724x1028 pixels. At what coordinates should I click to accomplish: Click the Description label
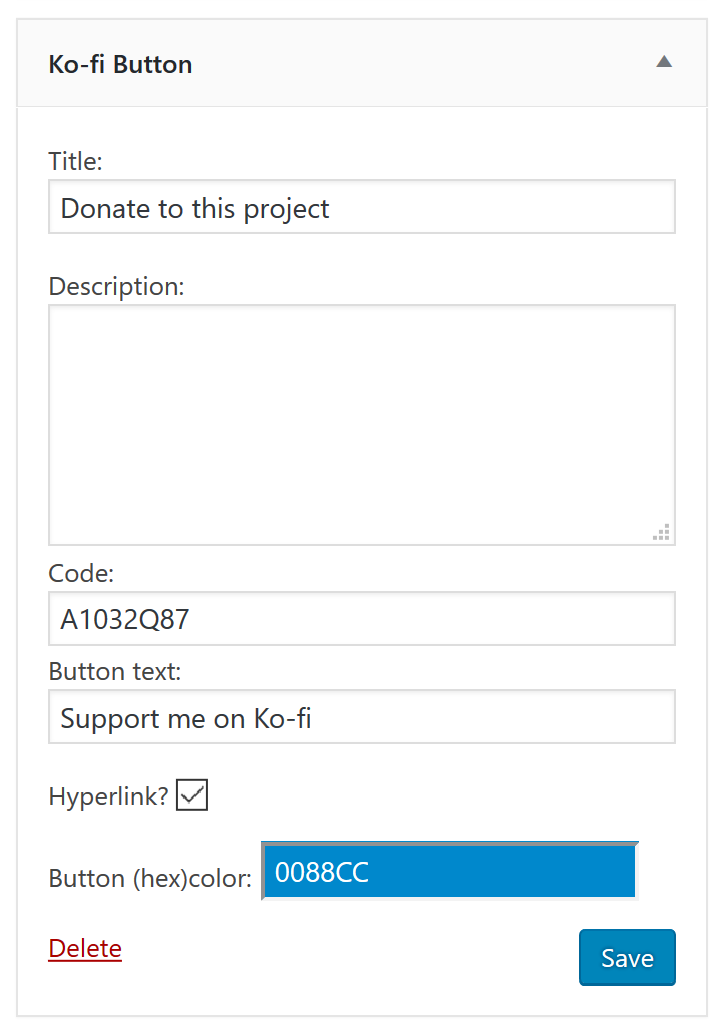click(x=116, y=287)
